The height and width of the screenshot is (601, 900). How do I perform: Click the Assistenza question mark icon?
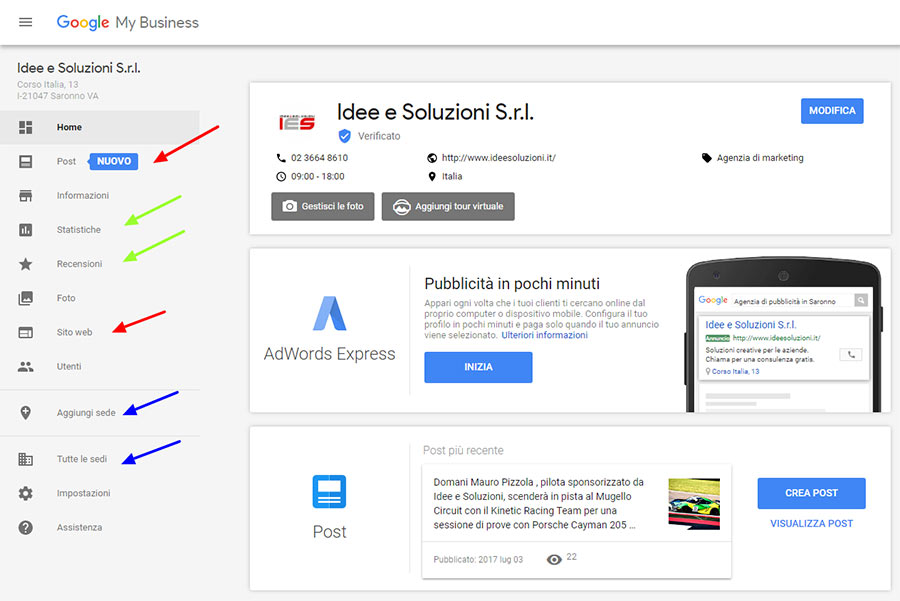pyautogui.click(x=25, y=528)
